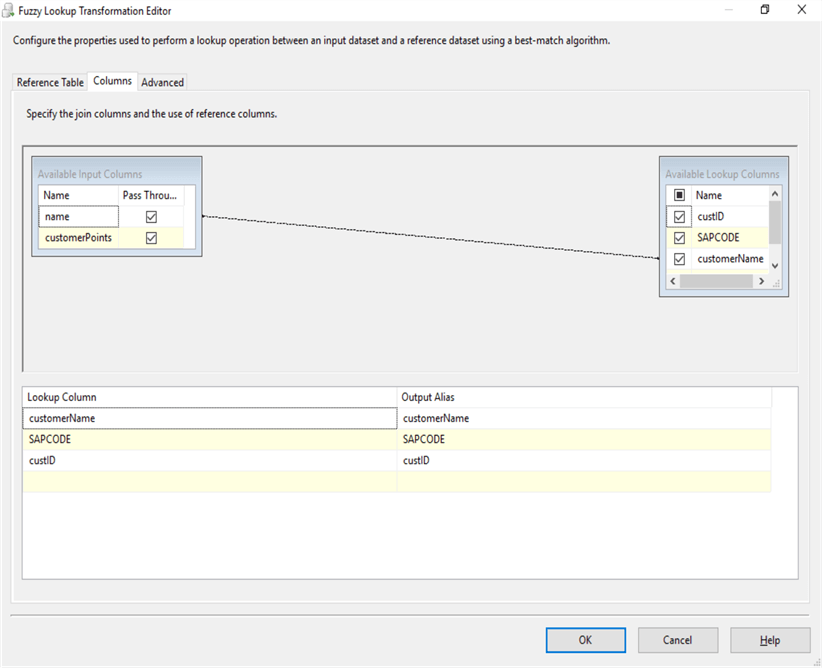Uncheck the customerName lookup column checkbox

pyautogui.click(x=680, y=259)
